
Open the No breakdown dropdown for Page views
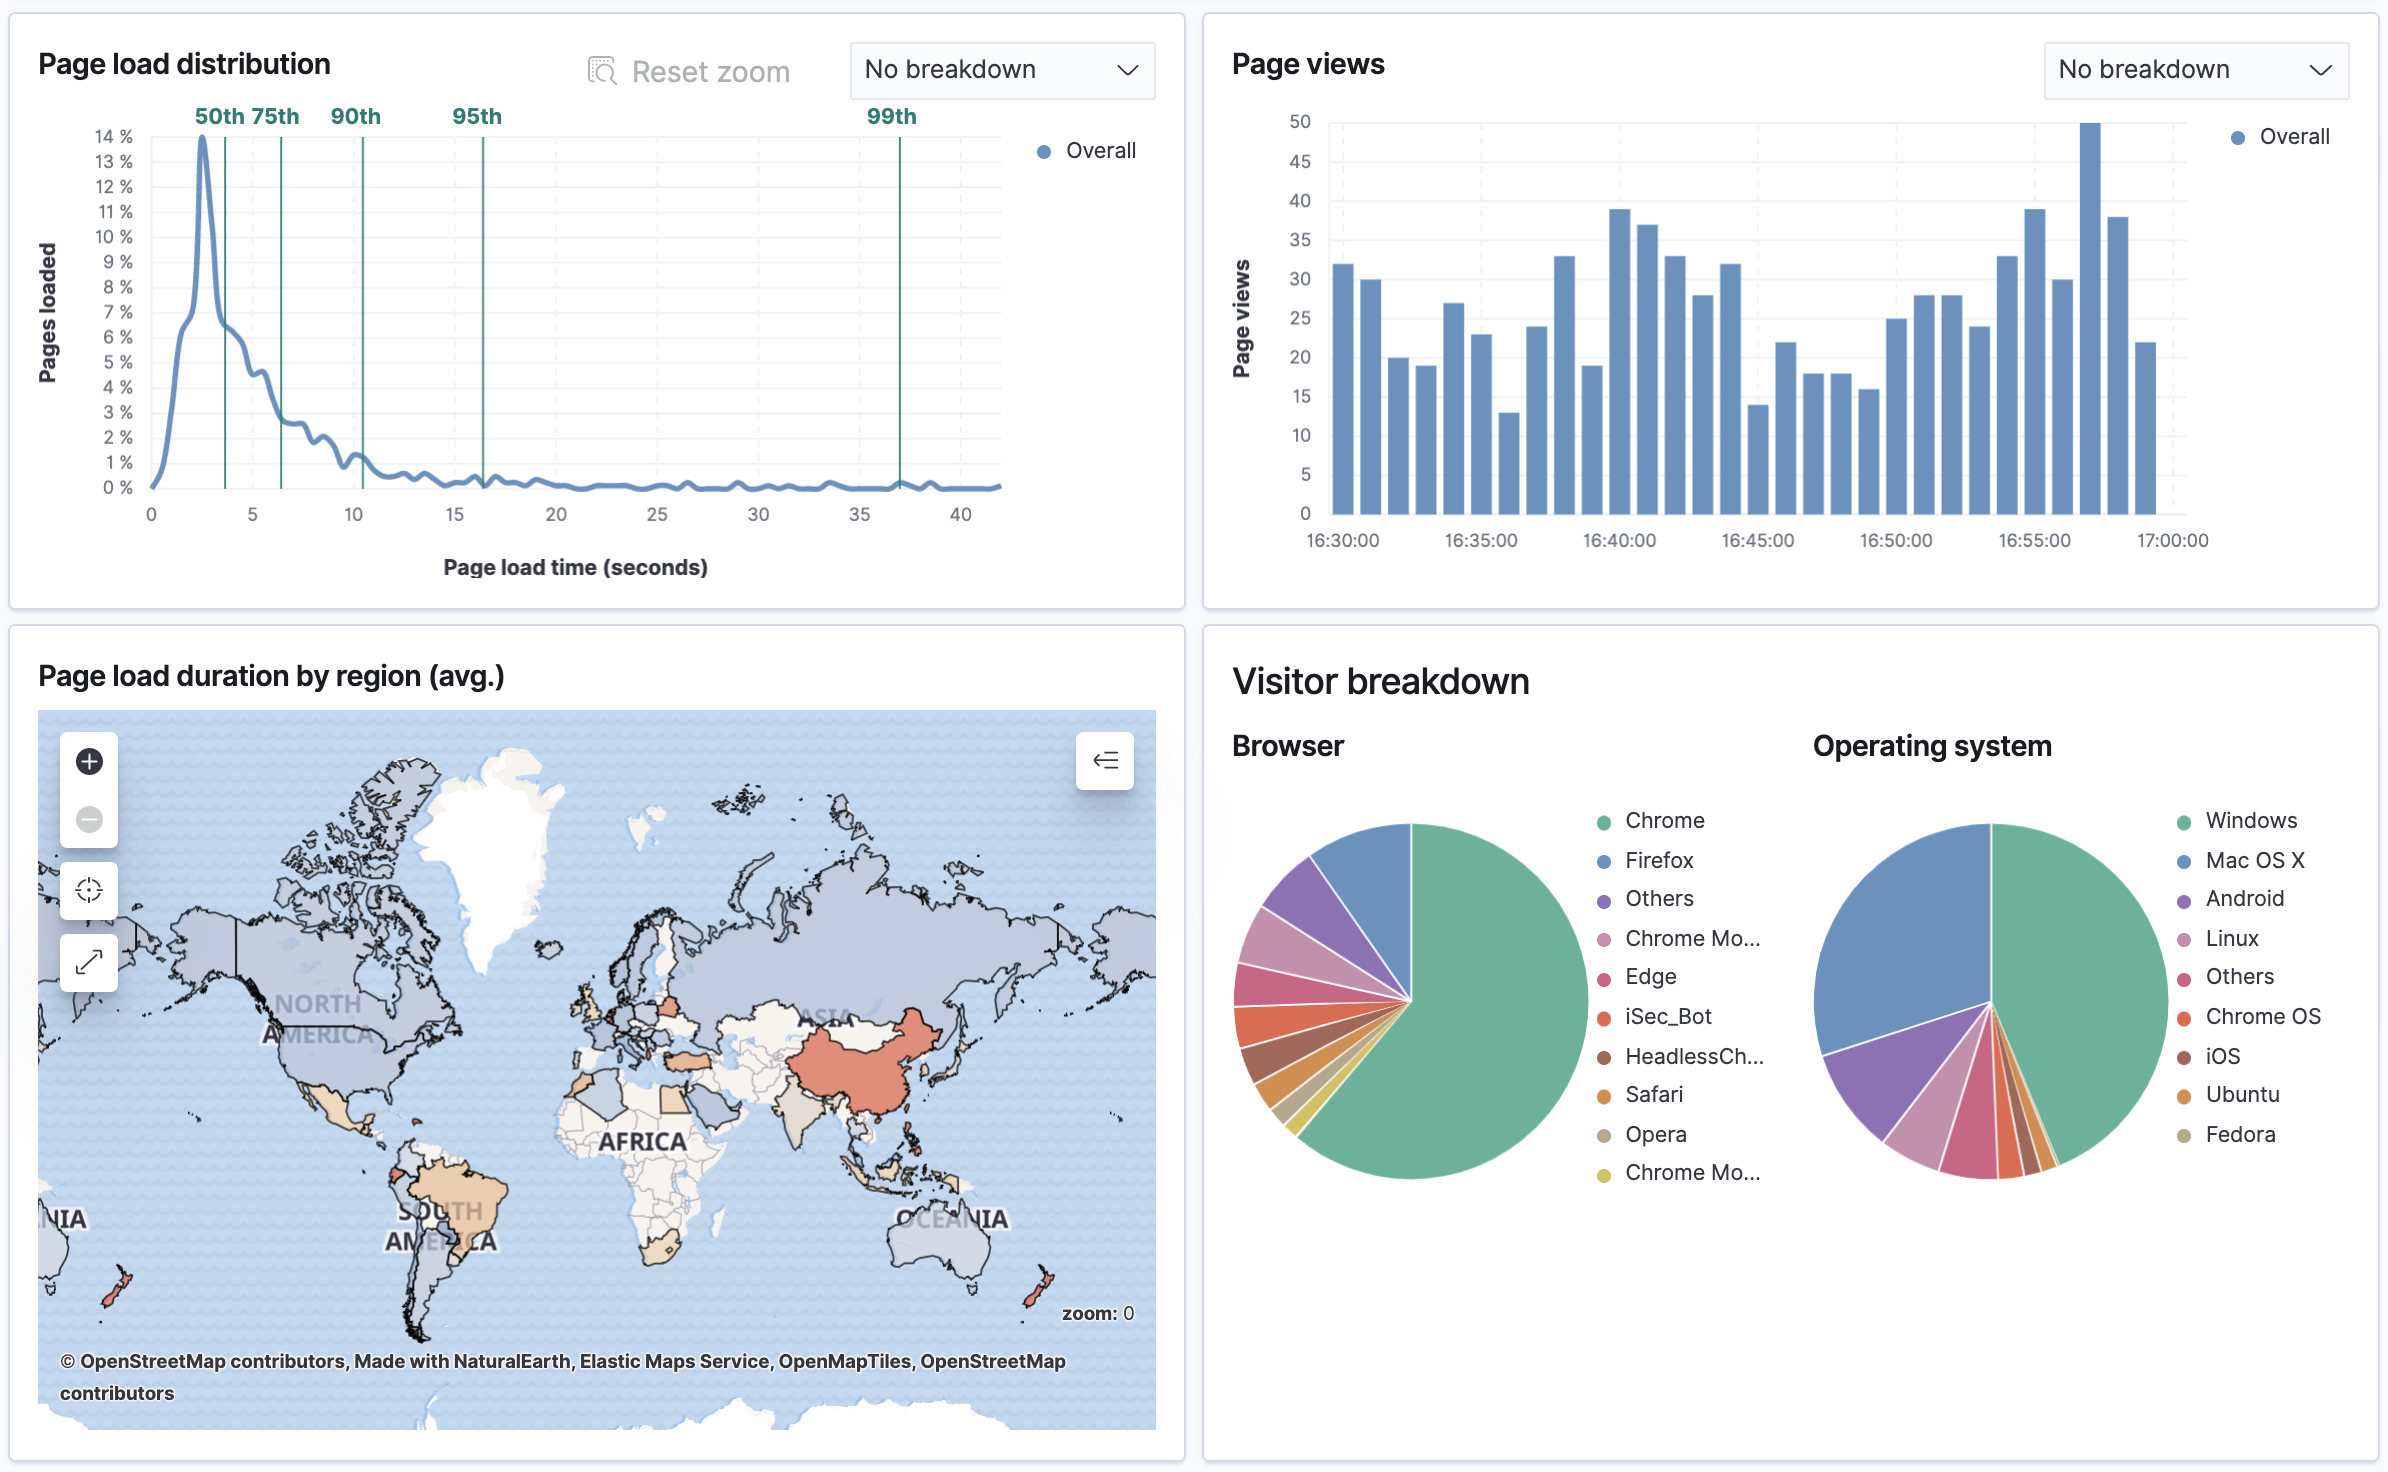[x=2196, y=70]
